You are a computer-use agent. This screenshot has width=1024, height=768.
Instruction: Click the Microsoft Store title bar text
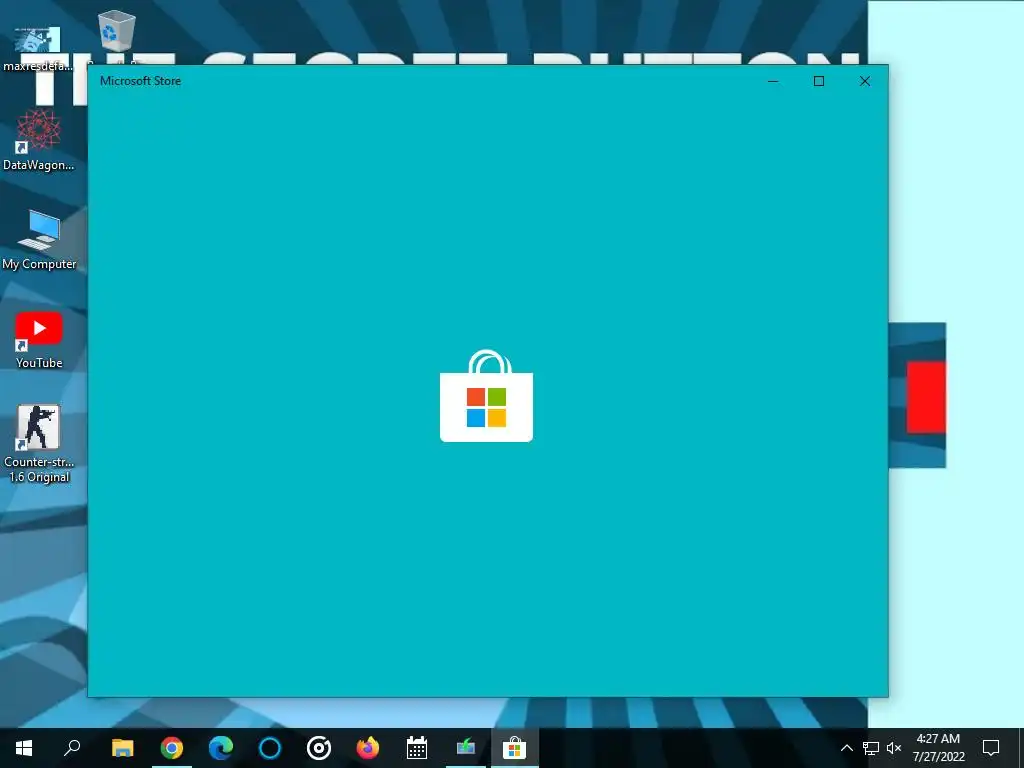click(140, 81)
